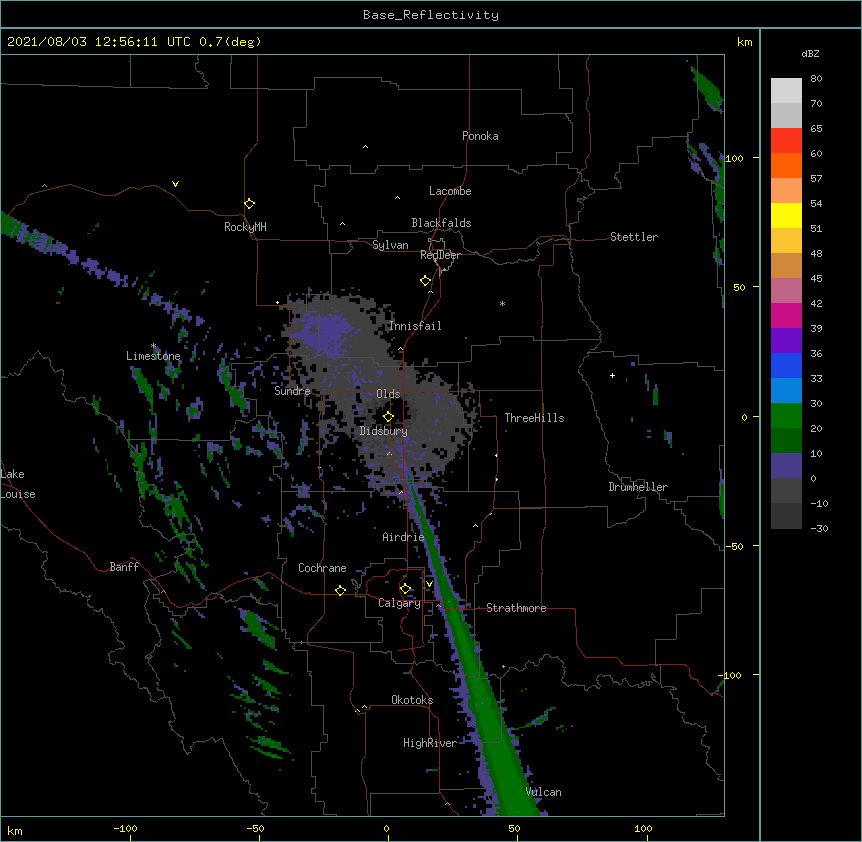This screenshot has height=842, width=862.
Task: Click the Sylvan label
Action: click(390, 245)
